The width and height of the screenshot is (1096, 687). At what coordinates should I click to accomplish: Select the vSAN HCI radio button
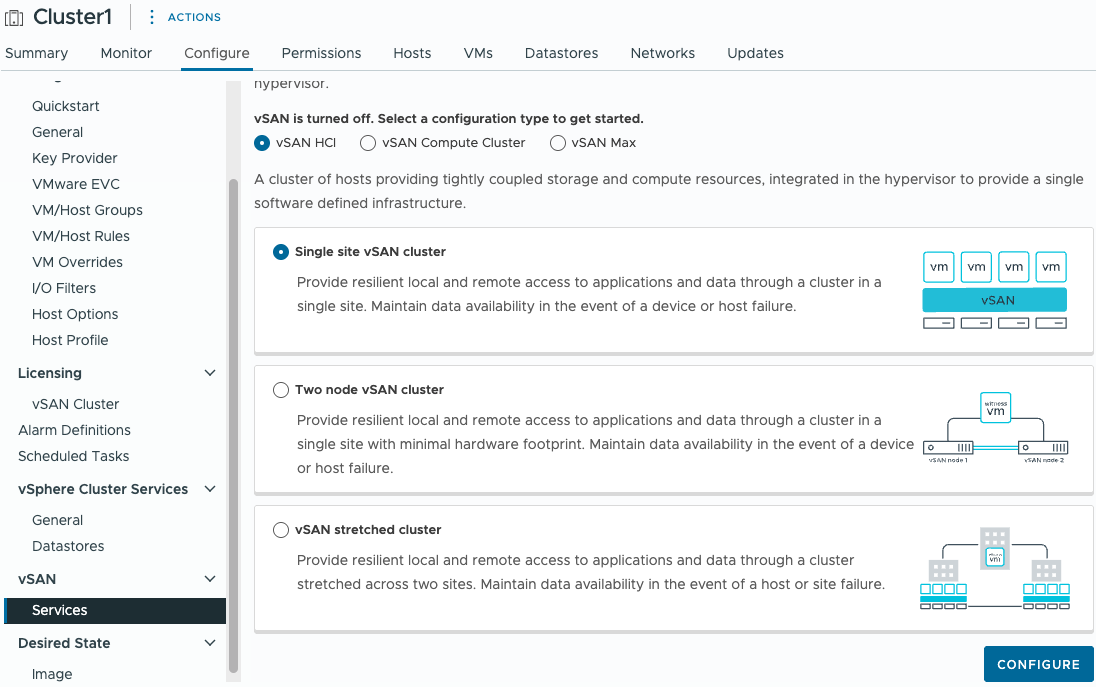coord(262,143)
